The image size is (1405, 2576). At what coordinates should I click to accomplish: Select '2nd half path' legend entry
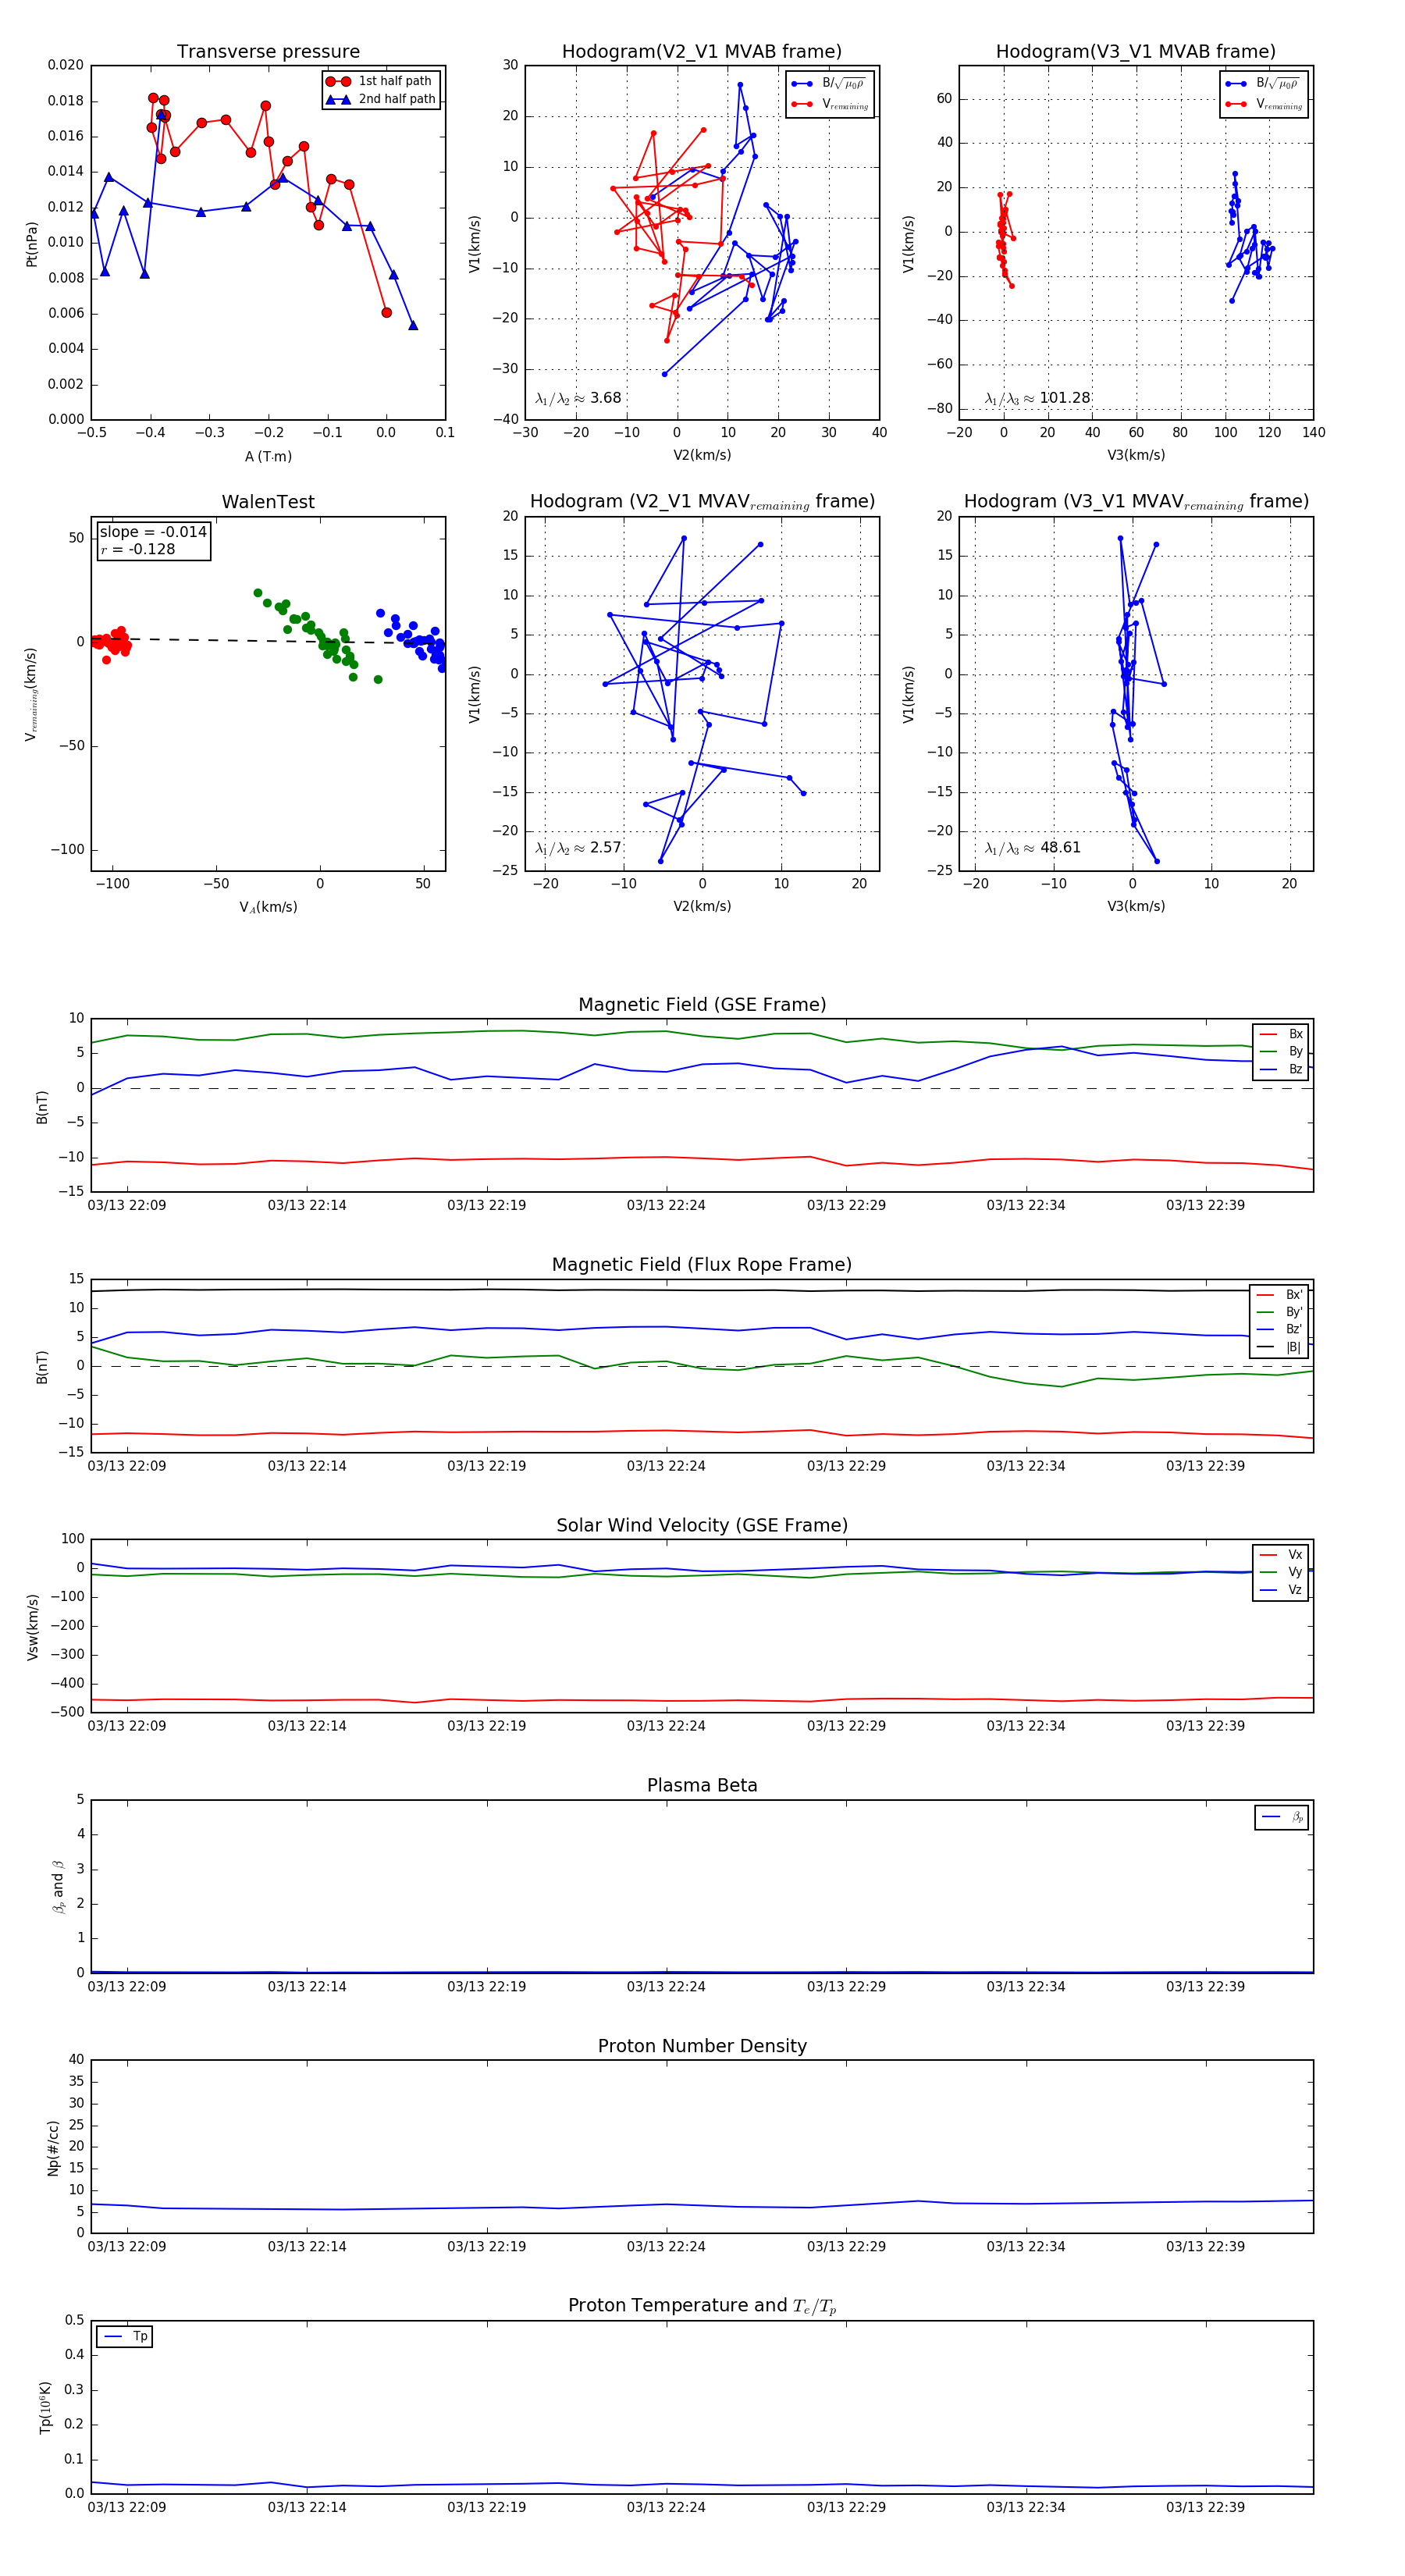381,99
